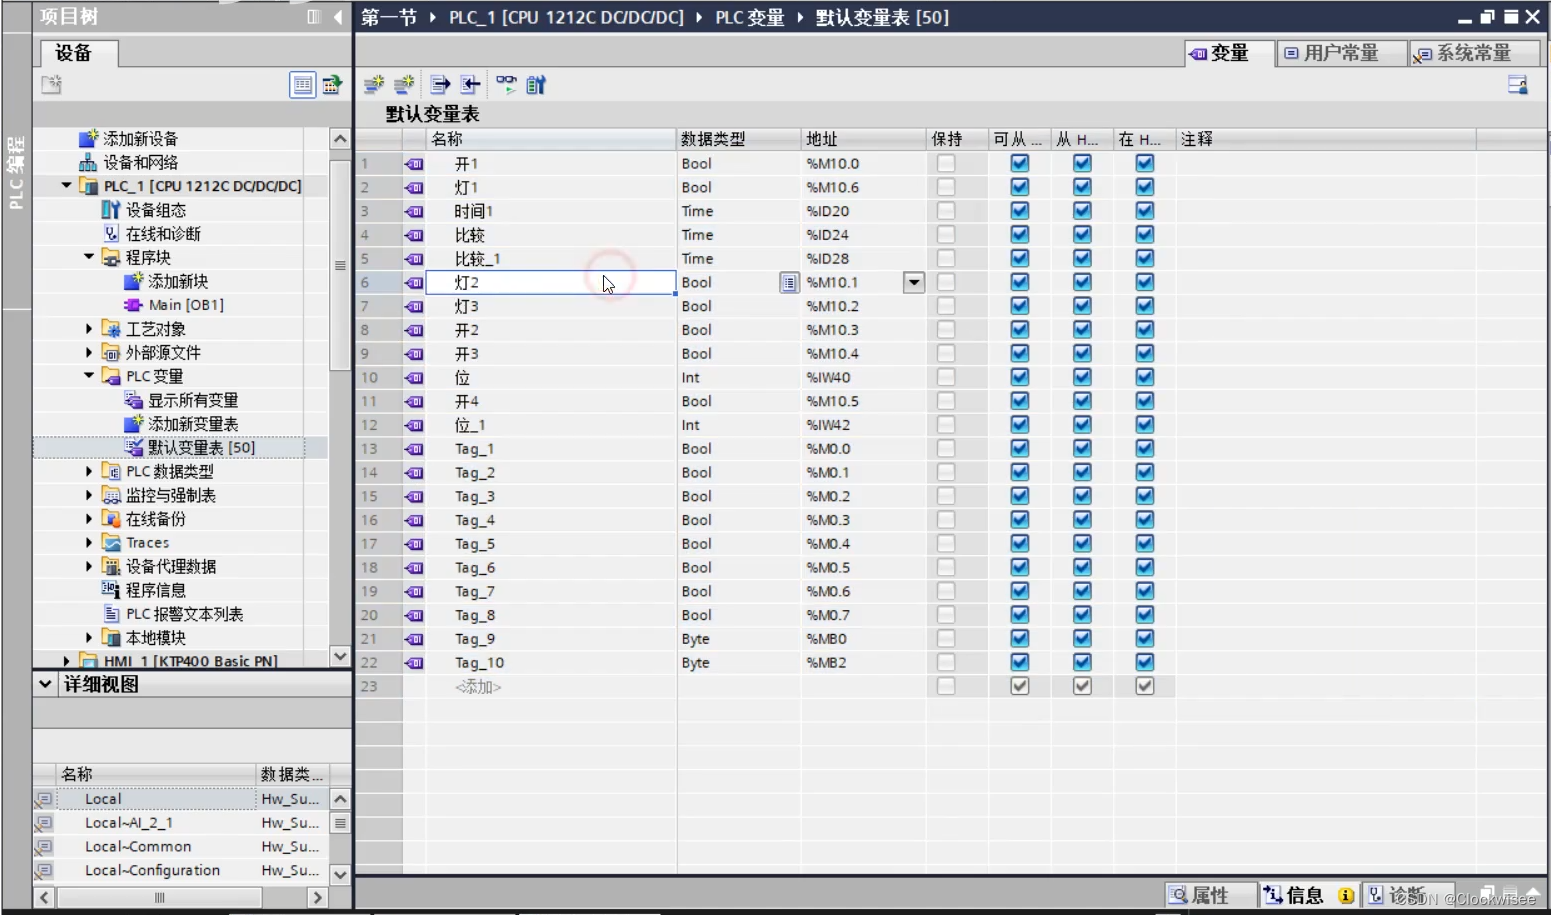Click the import tags toolbar icon

pyautogui.click(x=470, y=85)
